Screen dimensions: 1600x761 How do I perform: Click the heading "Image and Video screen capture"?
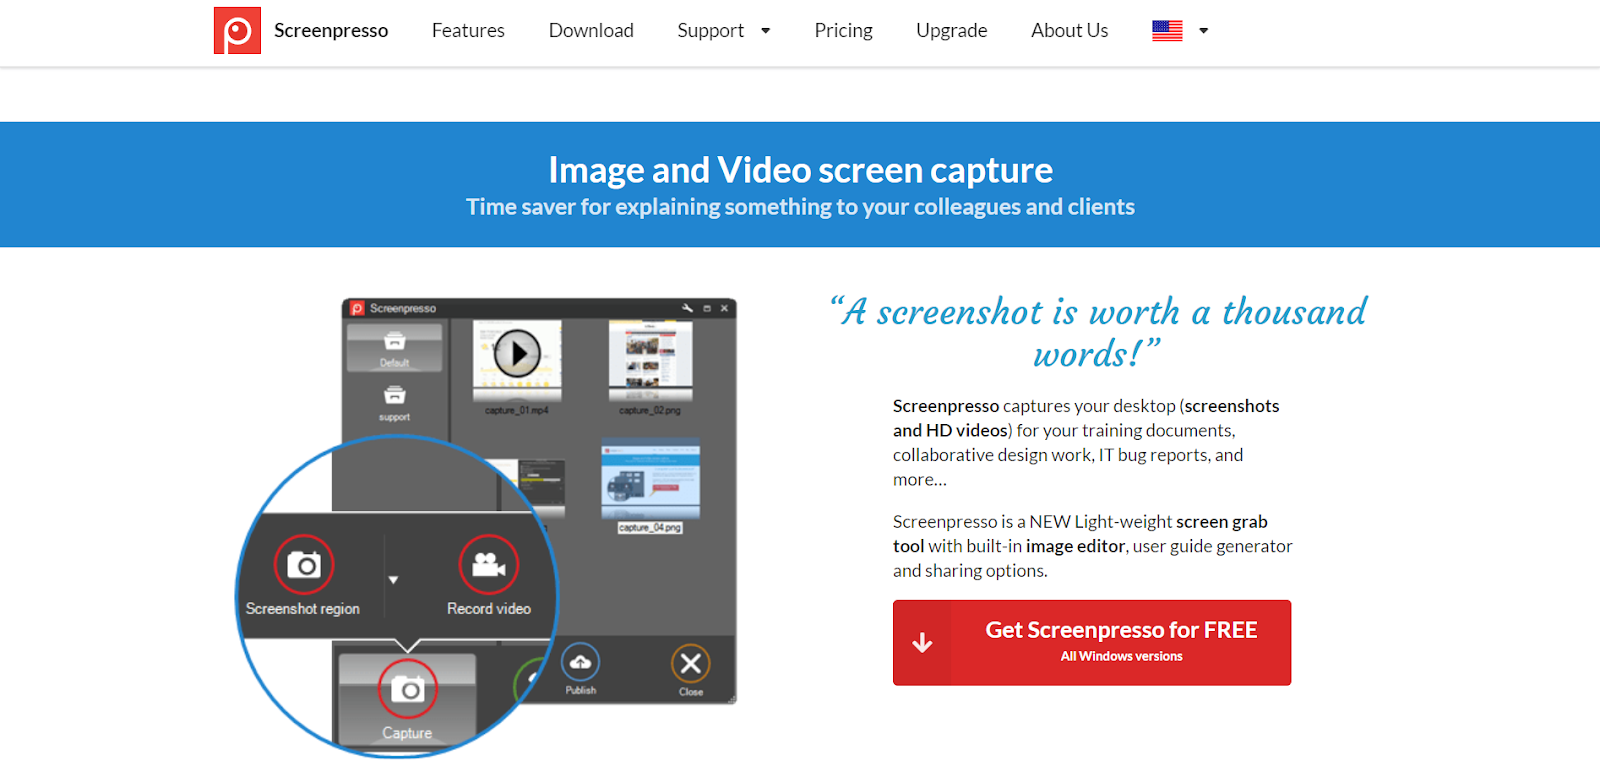click(x=800, y=170)
